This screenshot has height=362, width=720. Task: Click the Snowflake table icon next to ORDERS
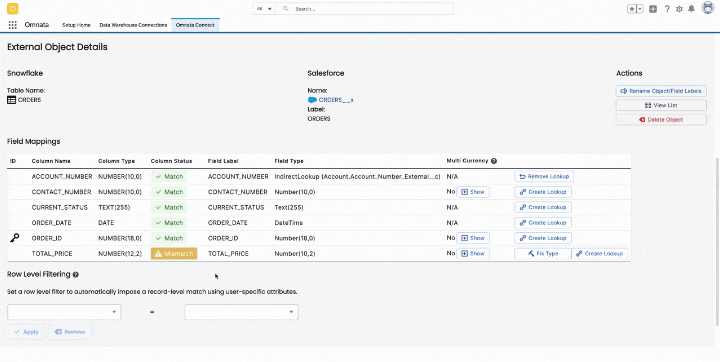click(11, 100)
